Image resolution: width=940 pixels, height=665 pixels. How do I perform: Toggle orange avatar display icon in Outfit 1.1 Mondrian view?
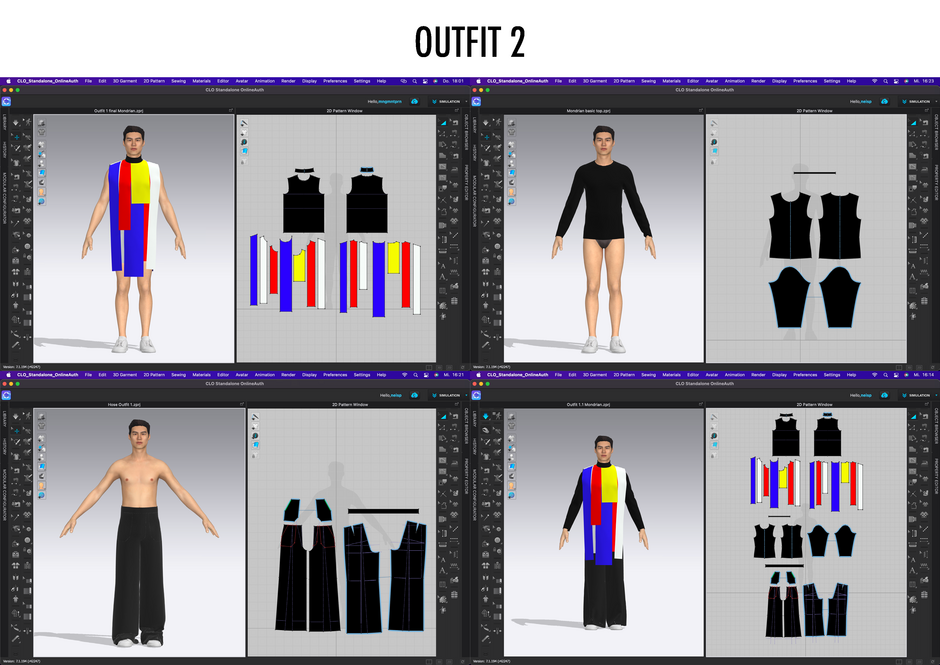[511, 486]
